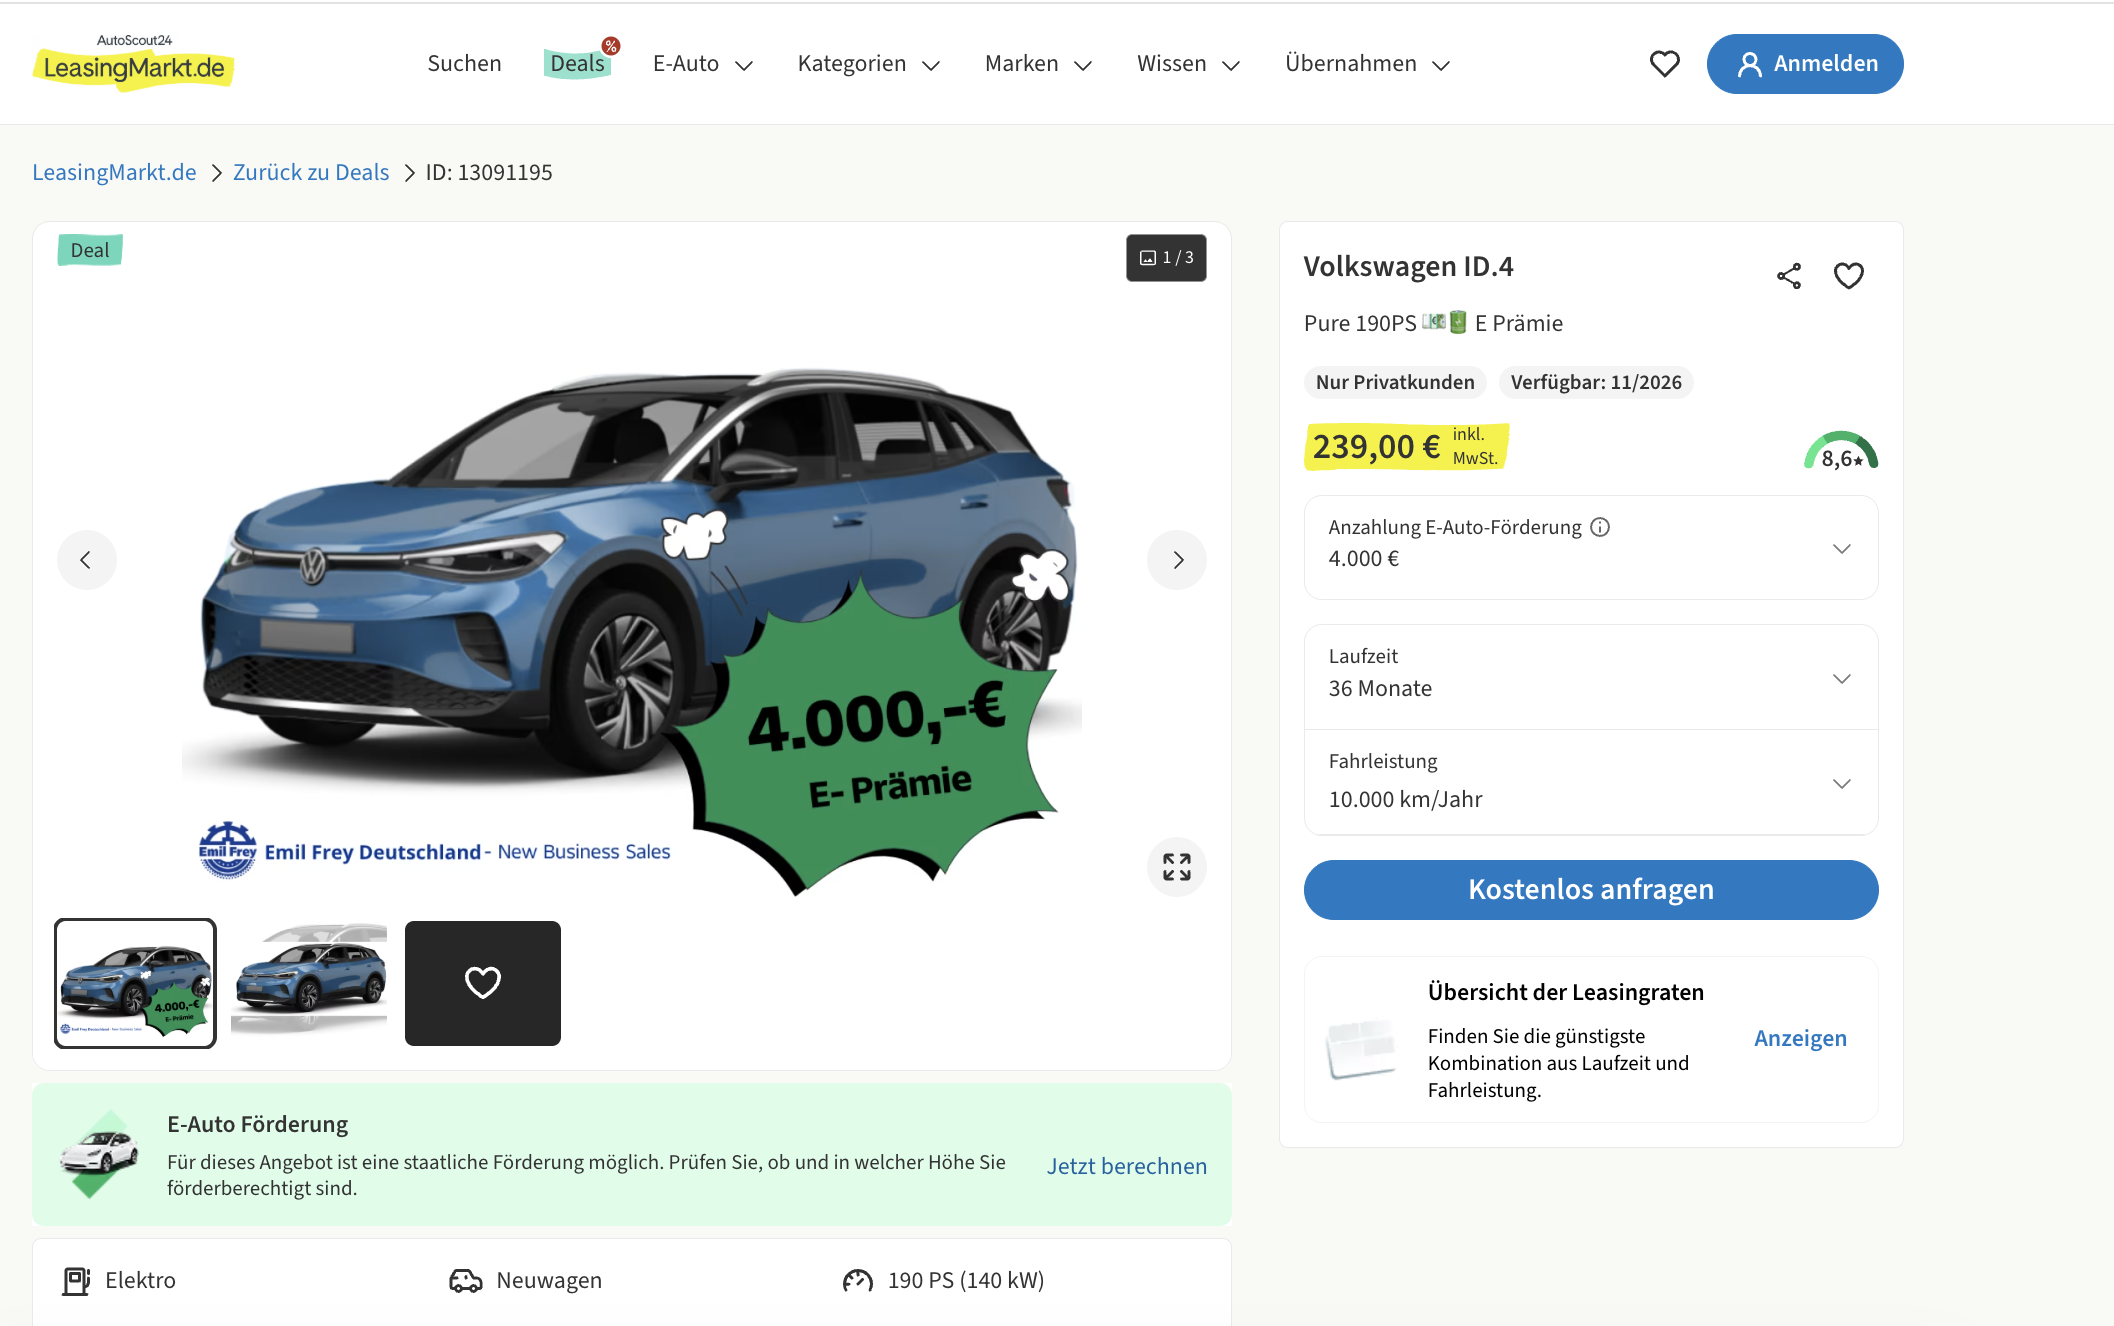This screenshot has height=1326, width=2114.
Task: Expand the Laufzeit 36 Monate dropdown
Action: pos(1591,677)
